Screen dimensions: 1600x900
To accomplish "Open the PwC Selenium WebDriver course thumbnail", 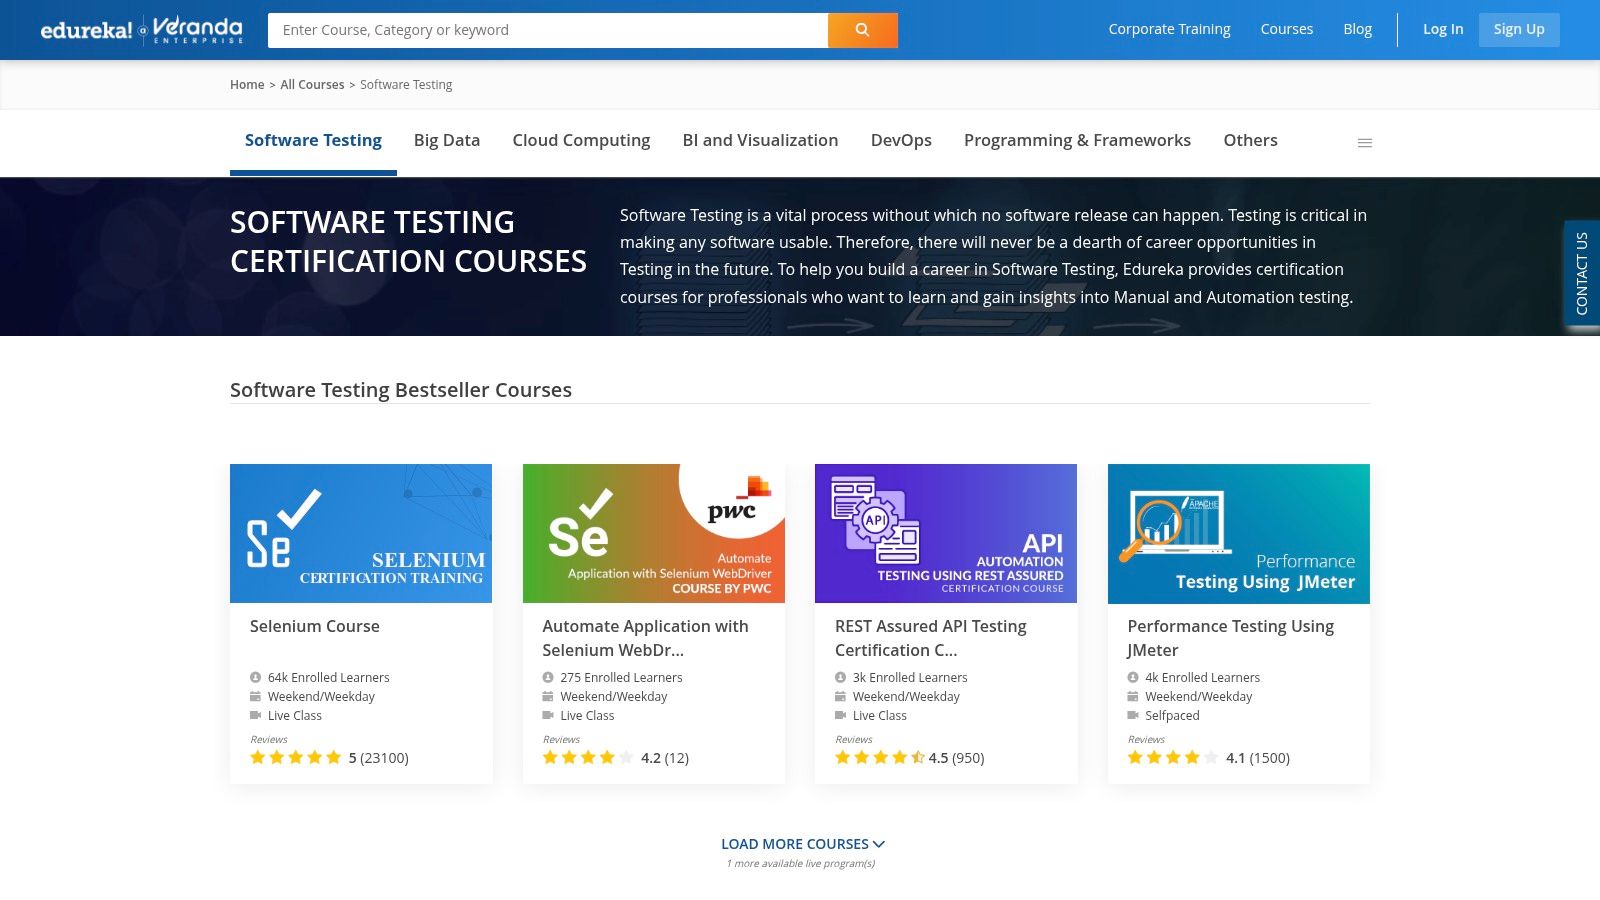I will coord(654,533).
